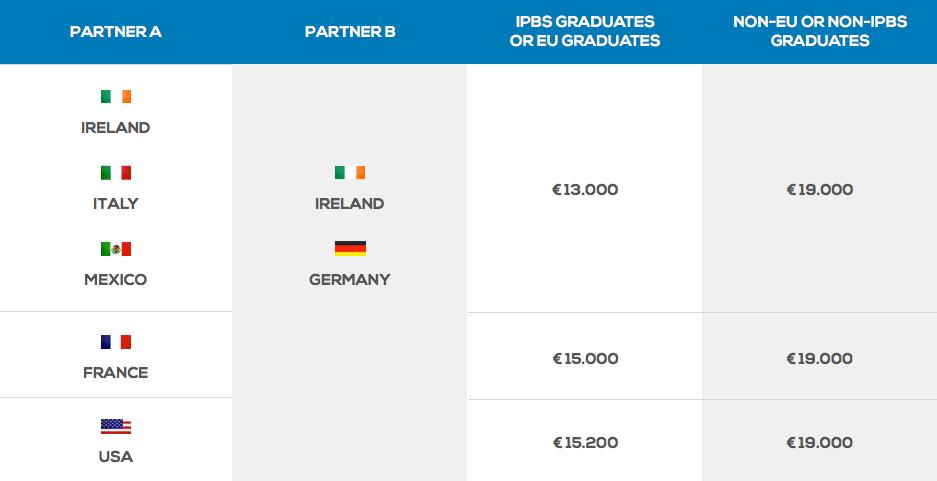937x481 pixels.
Task: Click the €15.200 fee for USA
Action: 585,443
